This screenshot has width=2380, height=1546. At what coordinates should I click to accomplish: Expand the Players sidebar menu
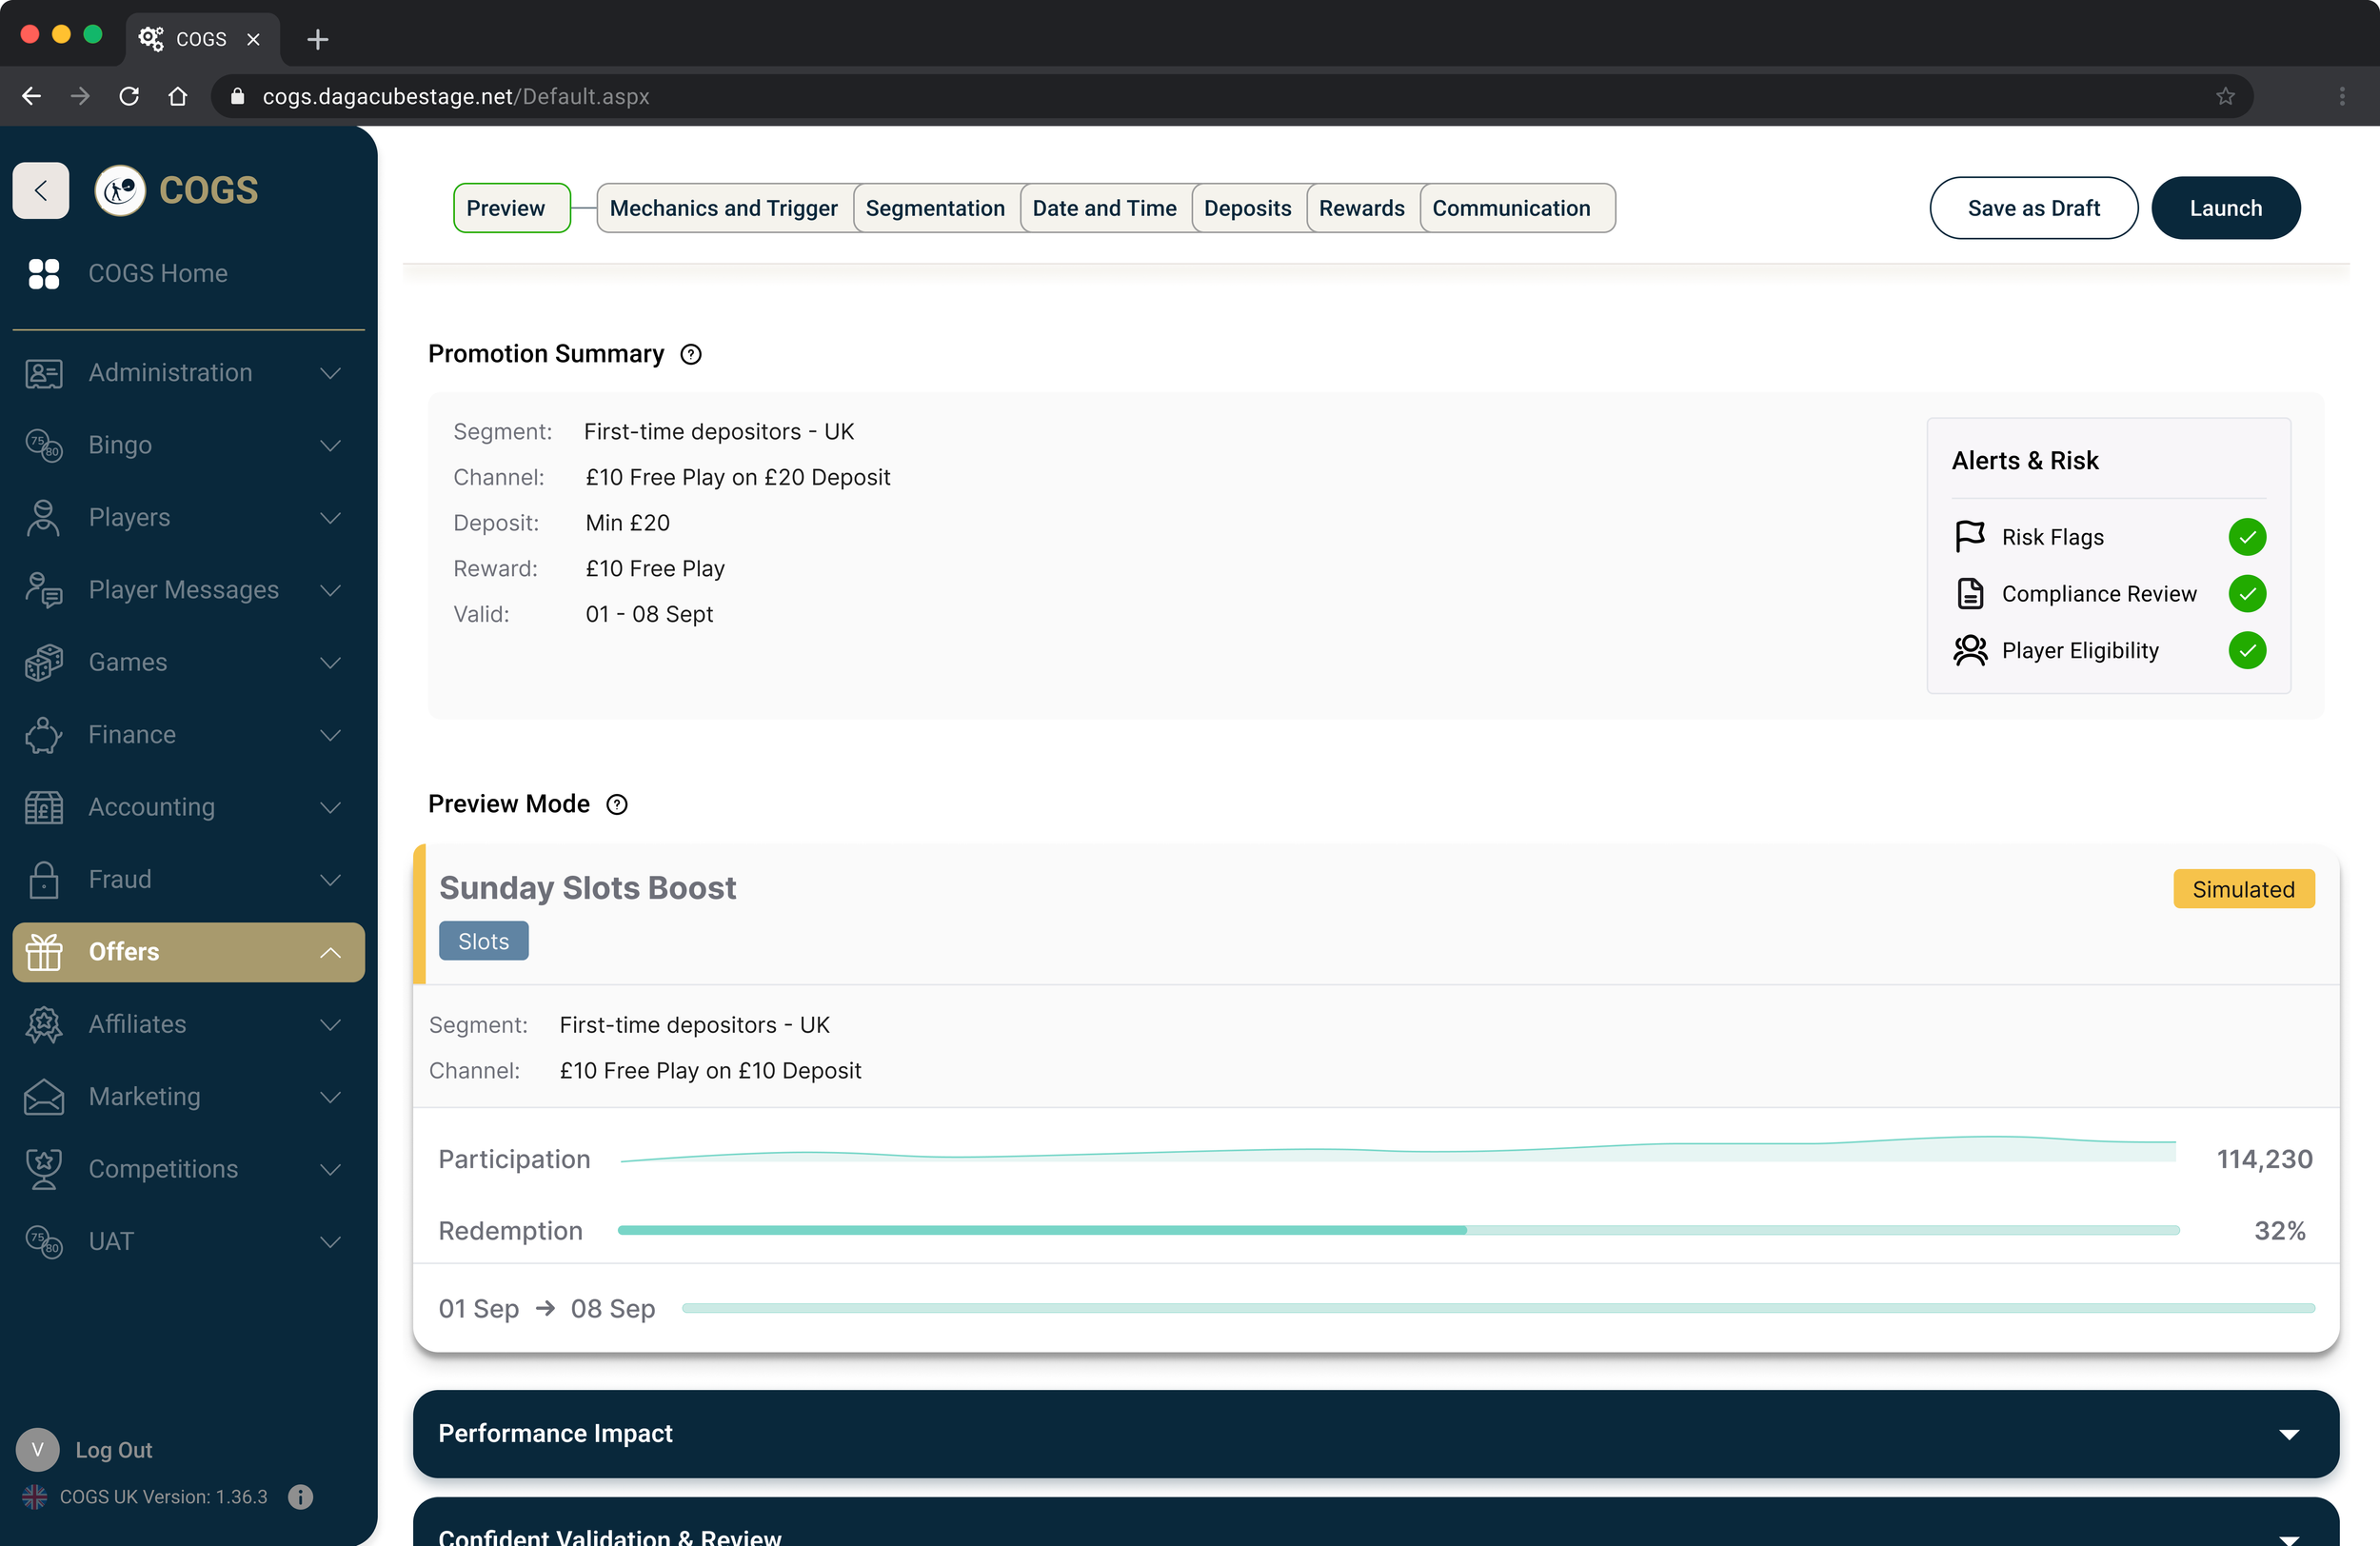[330, 518]
